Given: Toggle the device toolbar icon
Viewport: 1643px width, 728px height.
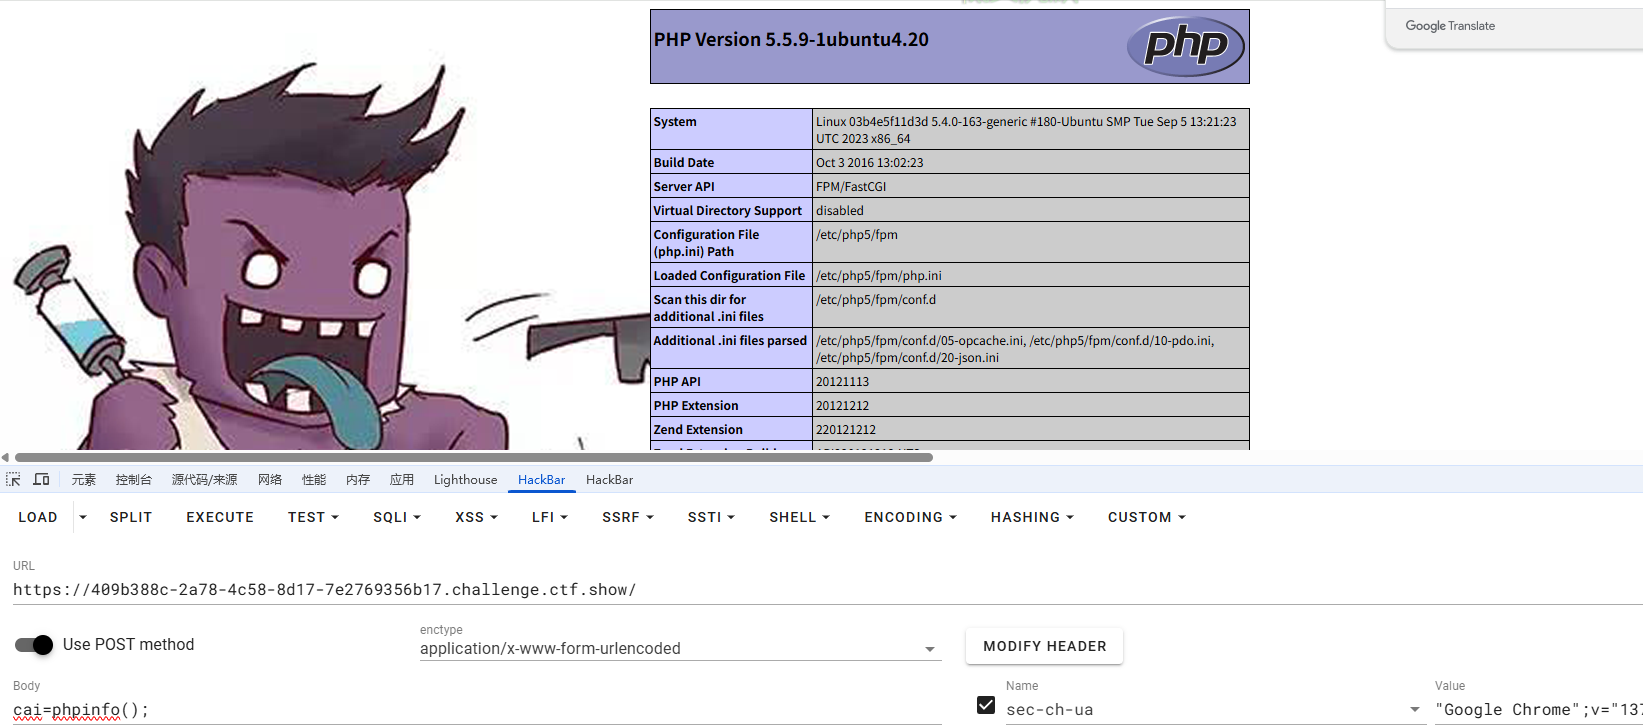Looking at the screenshot, I should [41, 480].
